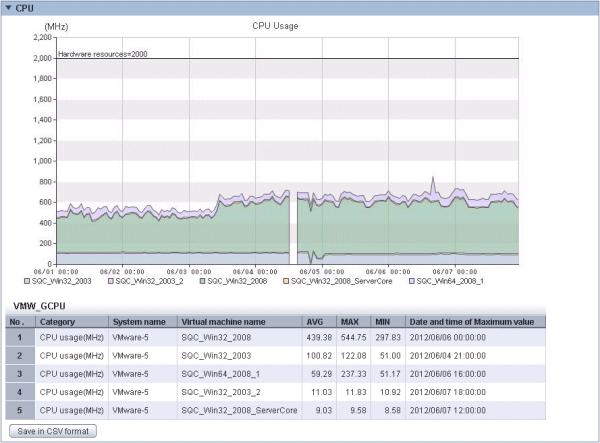Click the SQC_Win32_2008 legend color swatch
Screen dimensions: 600x443
click(x=202, y=281)
